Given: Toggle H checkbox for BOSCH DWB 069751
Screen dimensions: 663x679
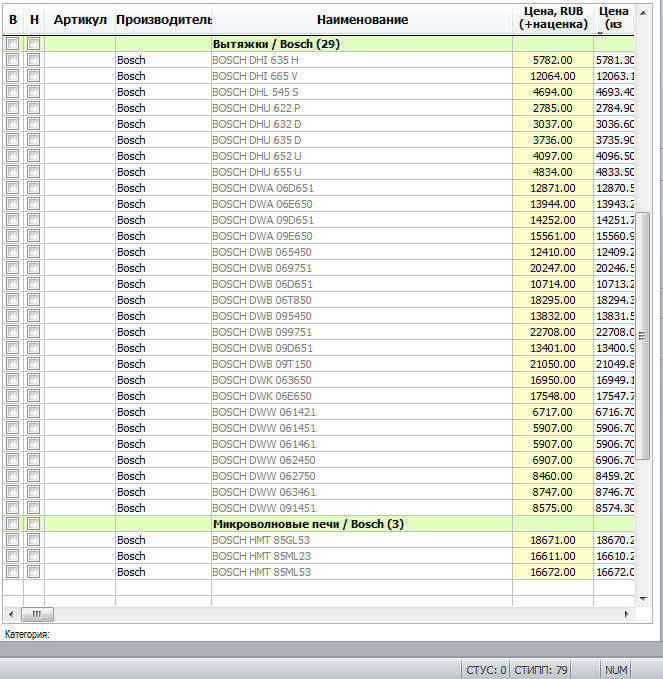Looking at the screenshot, I should [33, 268].
